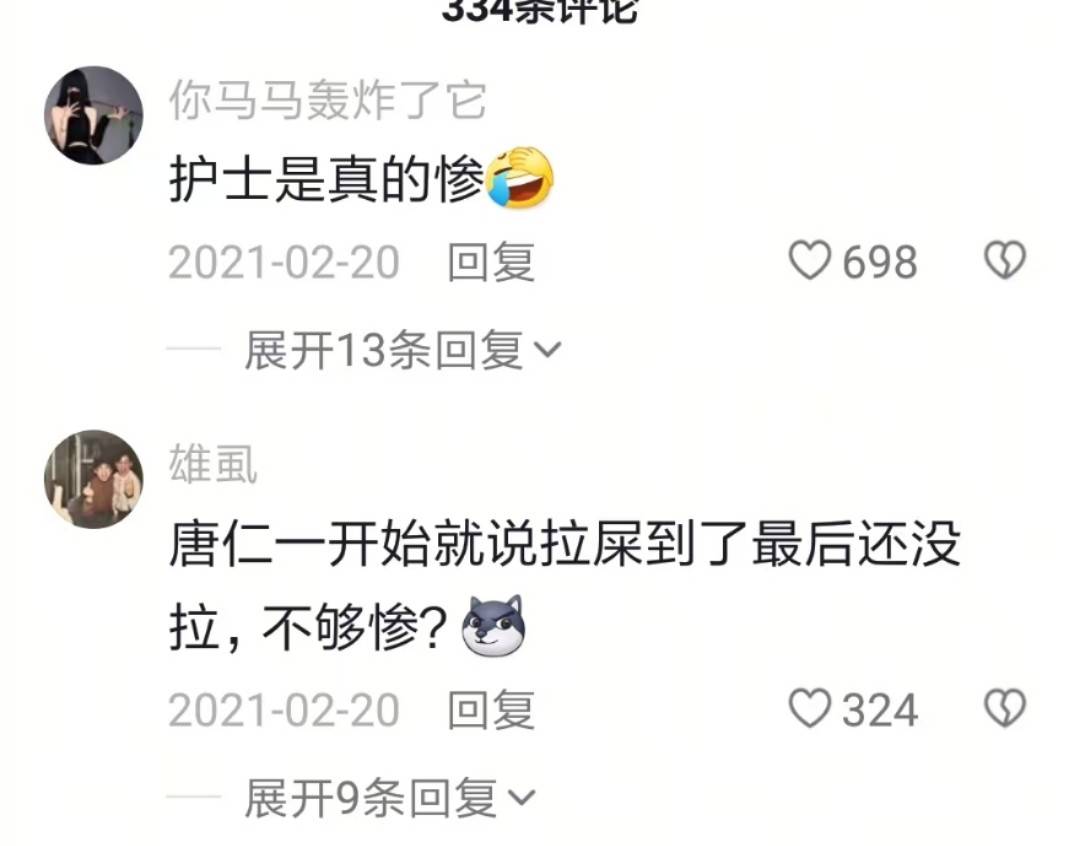1080x846 pixels.
Task: Dislike the comment with 324 likes
Action: pos(1005,708)
